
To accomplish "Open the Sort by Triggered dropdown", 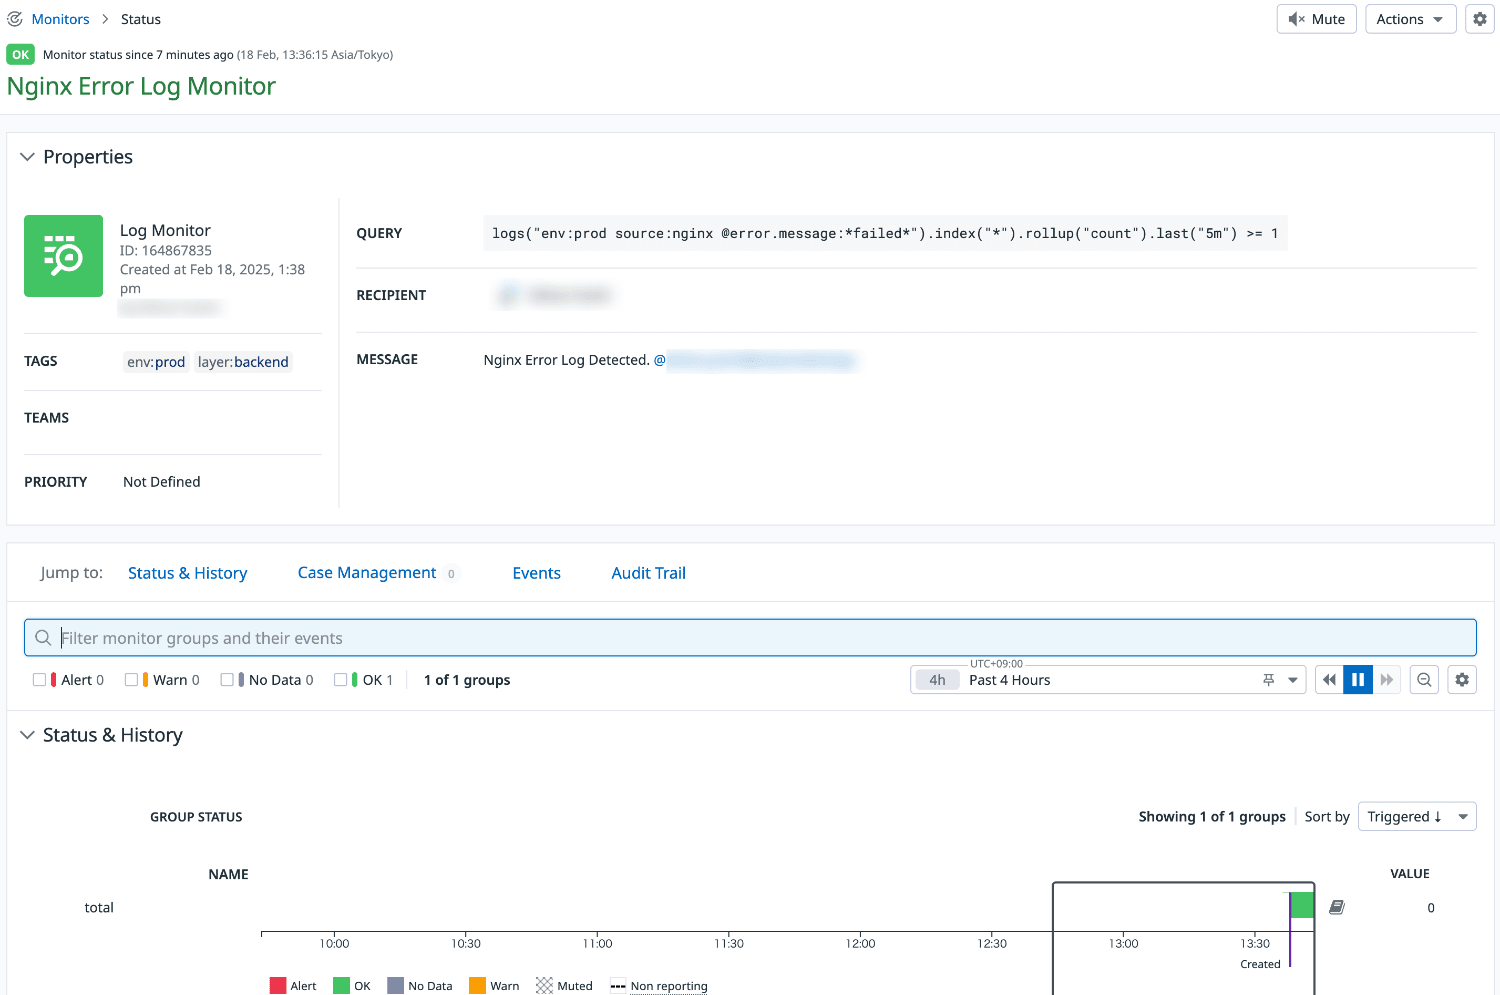I will 1417,817.
